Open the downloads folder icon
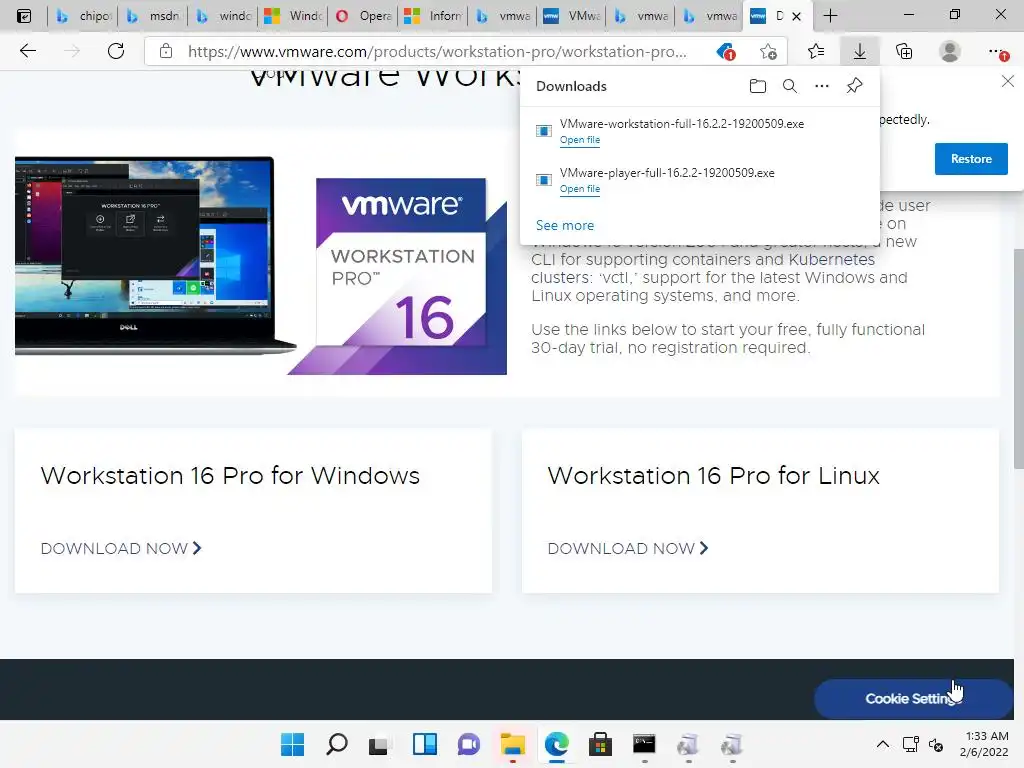This screenshot has width=1024, height=768. coord(758,86)
